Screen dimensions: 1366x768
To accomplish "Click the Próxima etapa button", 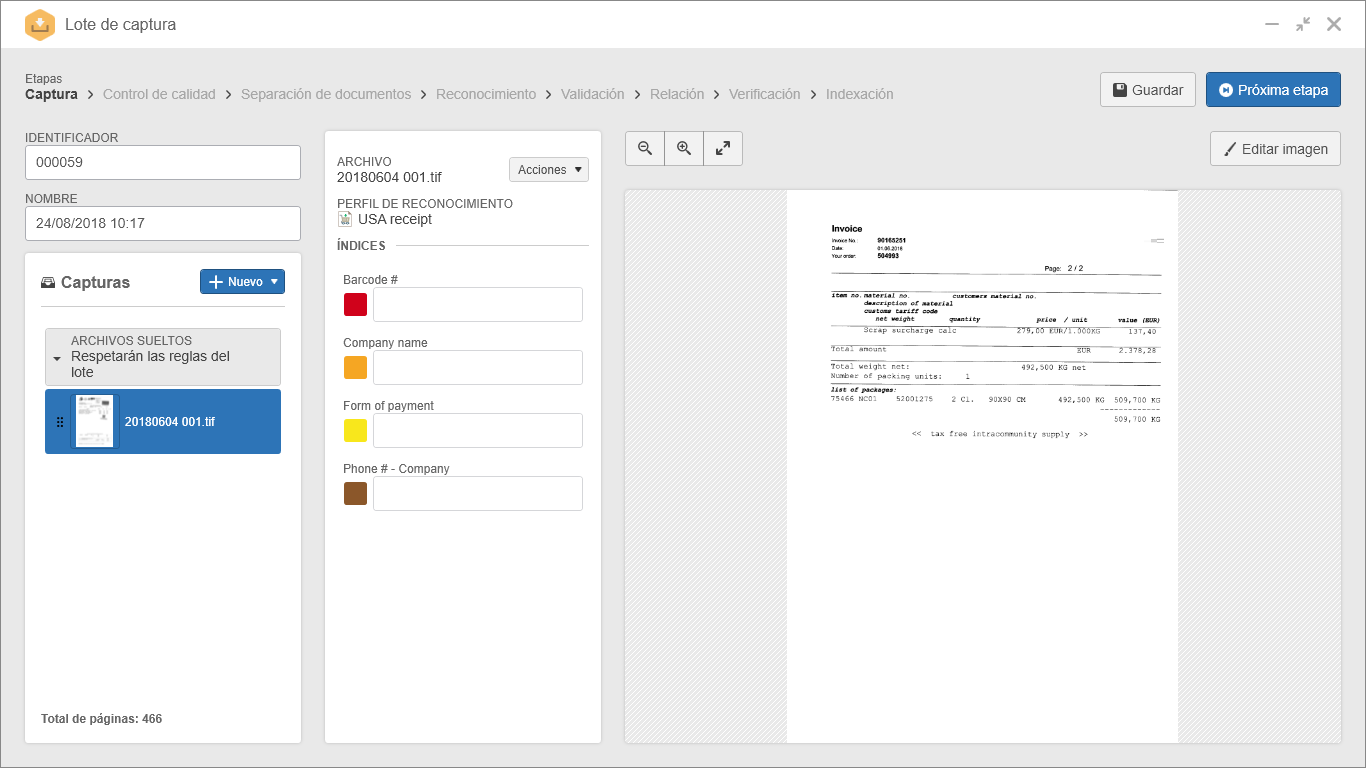I will 1273,90.
